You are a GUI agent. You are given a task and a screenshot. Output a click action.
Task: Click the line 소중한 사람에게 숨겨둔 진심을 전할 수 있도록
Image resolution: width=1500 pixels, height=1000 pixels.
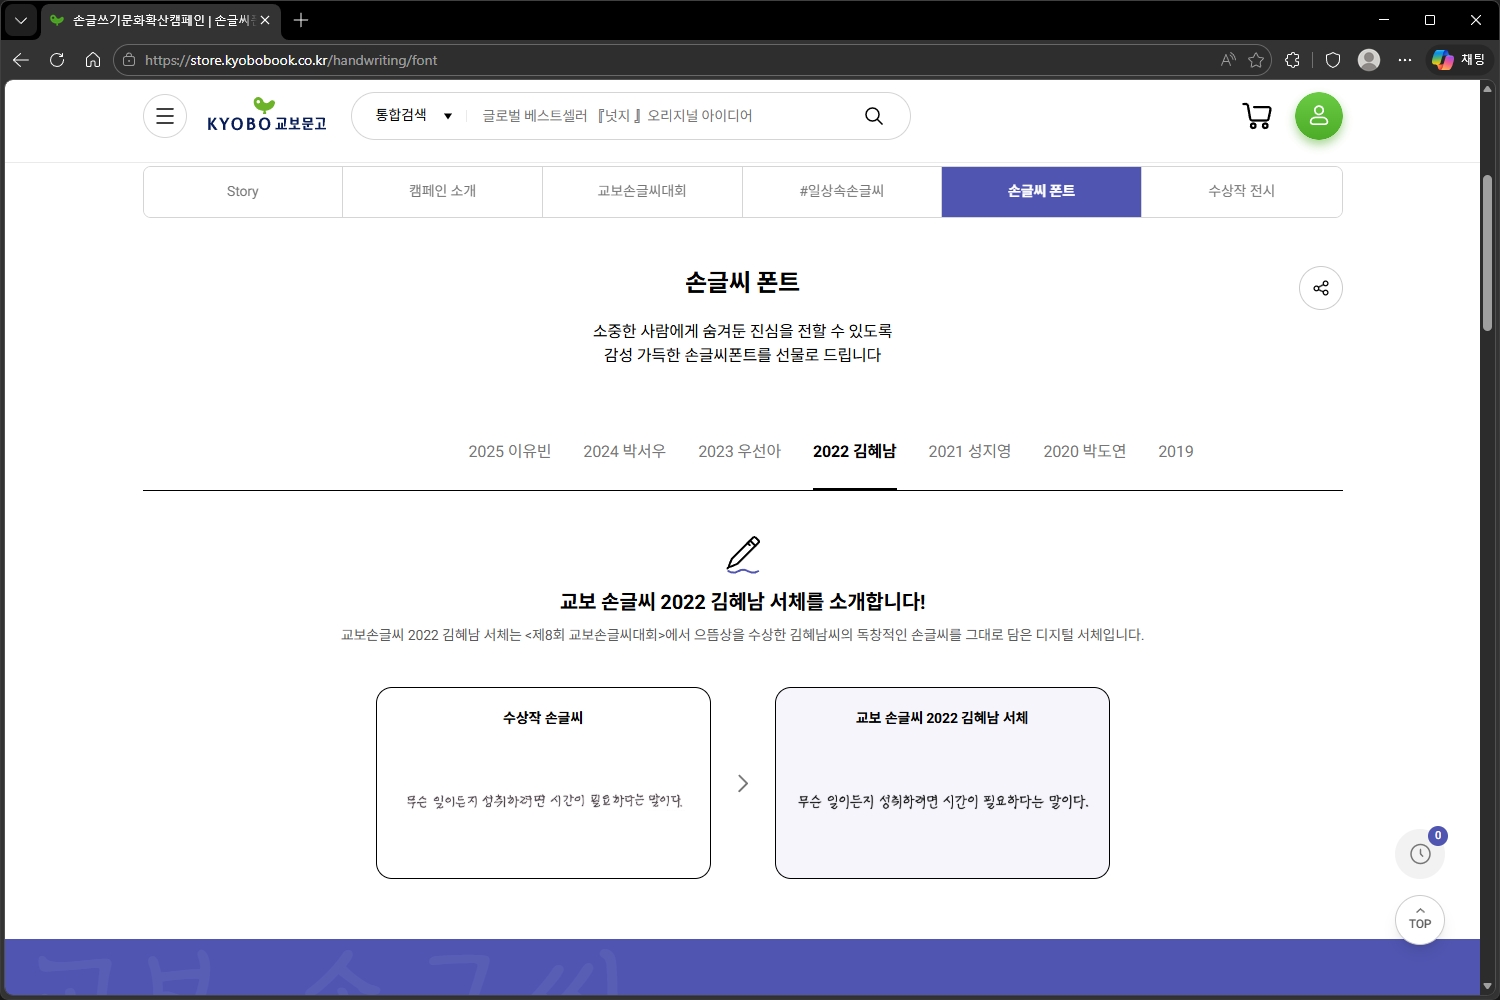[742, 331]
